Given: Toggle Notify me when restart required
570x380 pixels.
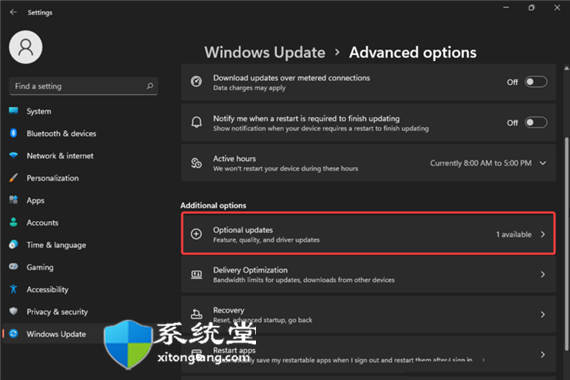Looking at the screenshot, I should [x=536, y=123].
